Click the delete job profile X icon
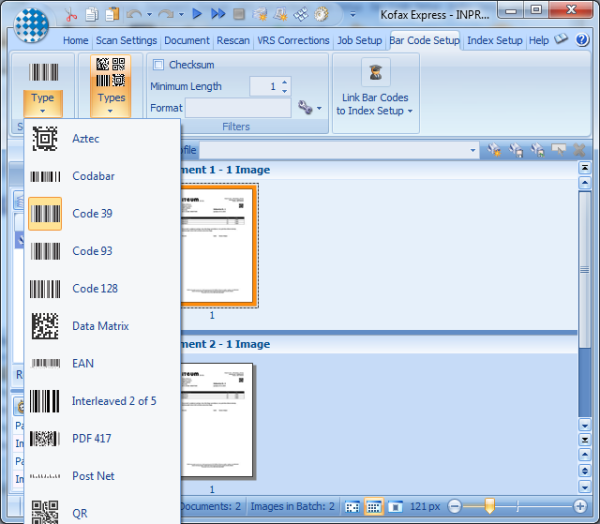The height and width of the screenshot is (524, 600). (580, 150)
